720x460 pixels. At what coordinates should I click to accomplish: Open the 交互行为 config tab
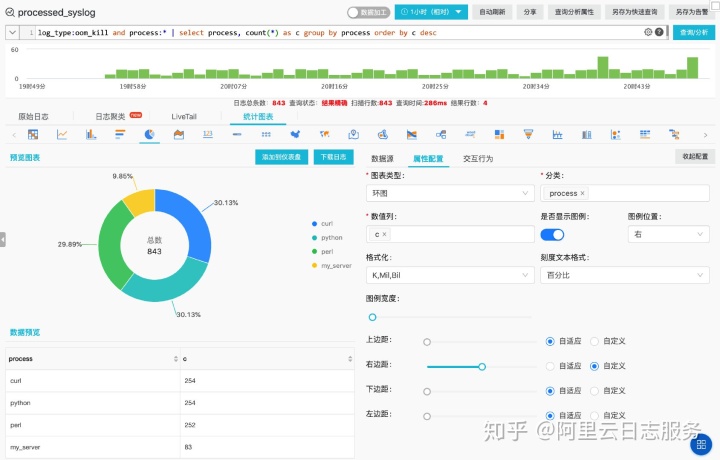point(478,158)
